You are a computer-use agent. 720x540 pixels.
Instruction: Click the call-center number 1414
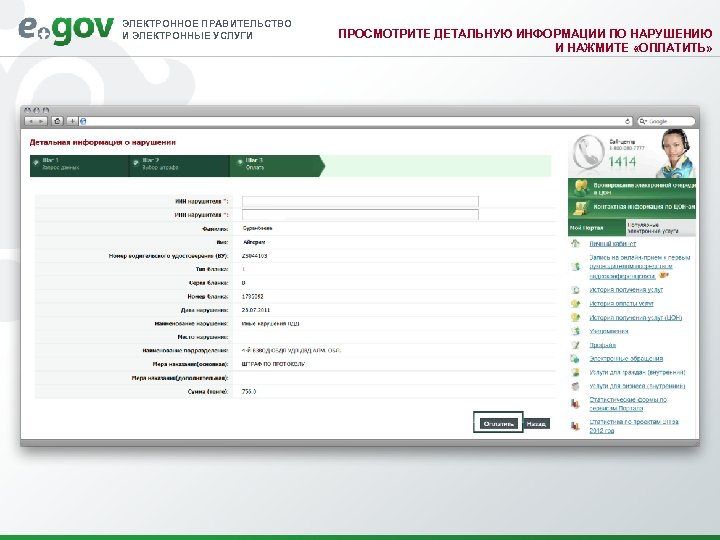(622, 162)
